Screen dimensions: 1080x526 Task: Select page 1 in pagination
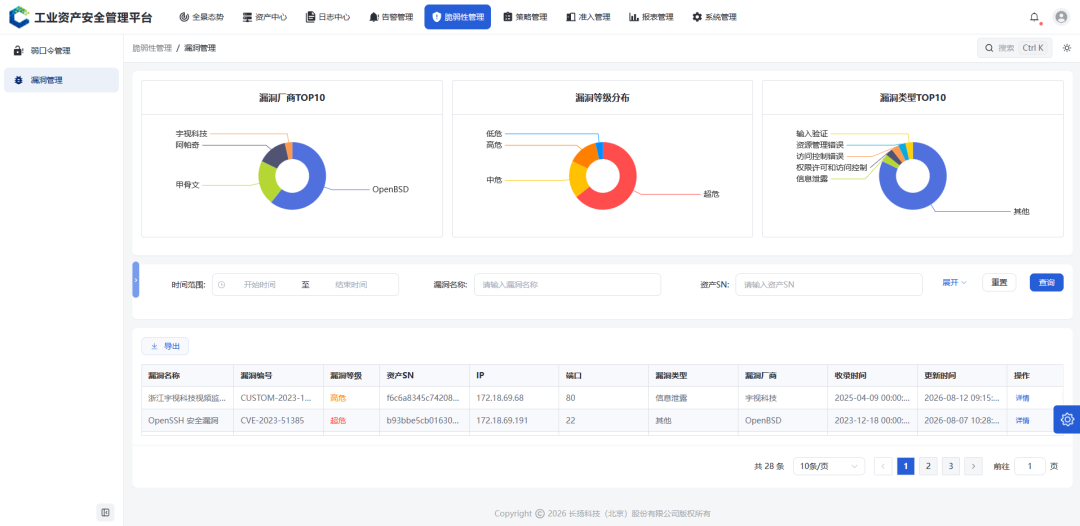[x=906, y=466]
